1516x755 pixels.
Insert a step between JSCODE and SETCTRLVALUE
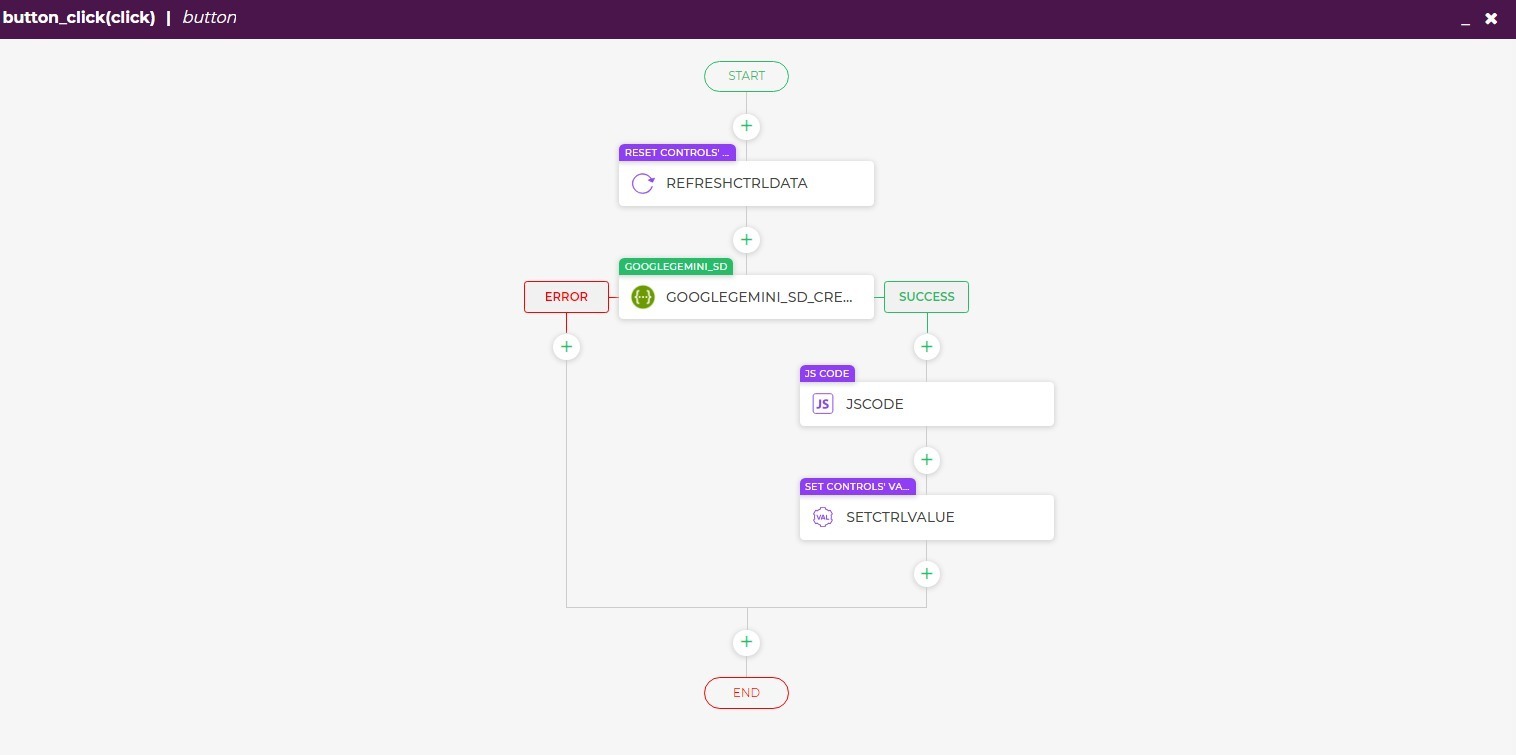pos(926,460)
